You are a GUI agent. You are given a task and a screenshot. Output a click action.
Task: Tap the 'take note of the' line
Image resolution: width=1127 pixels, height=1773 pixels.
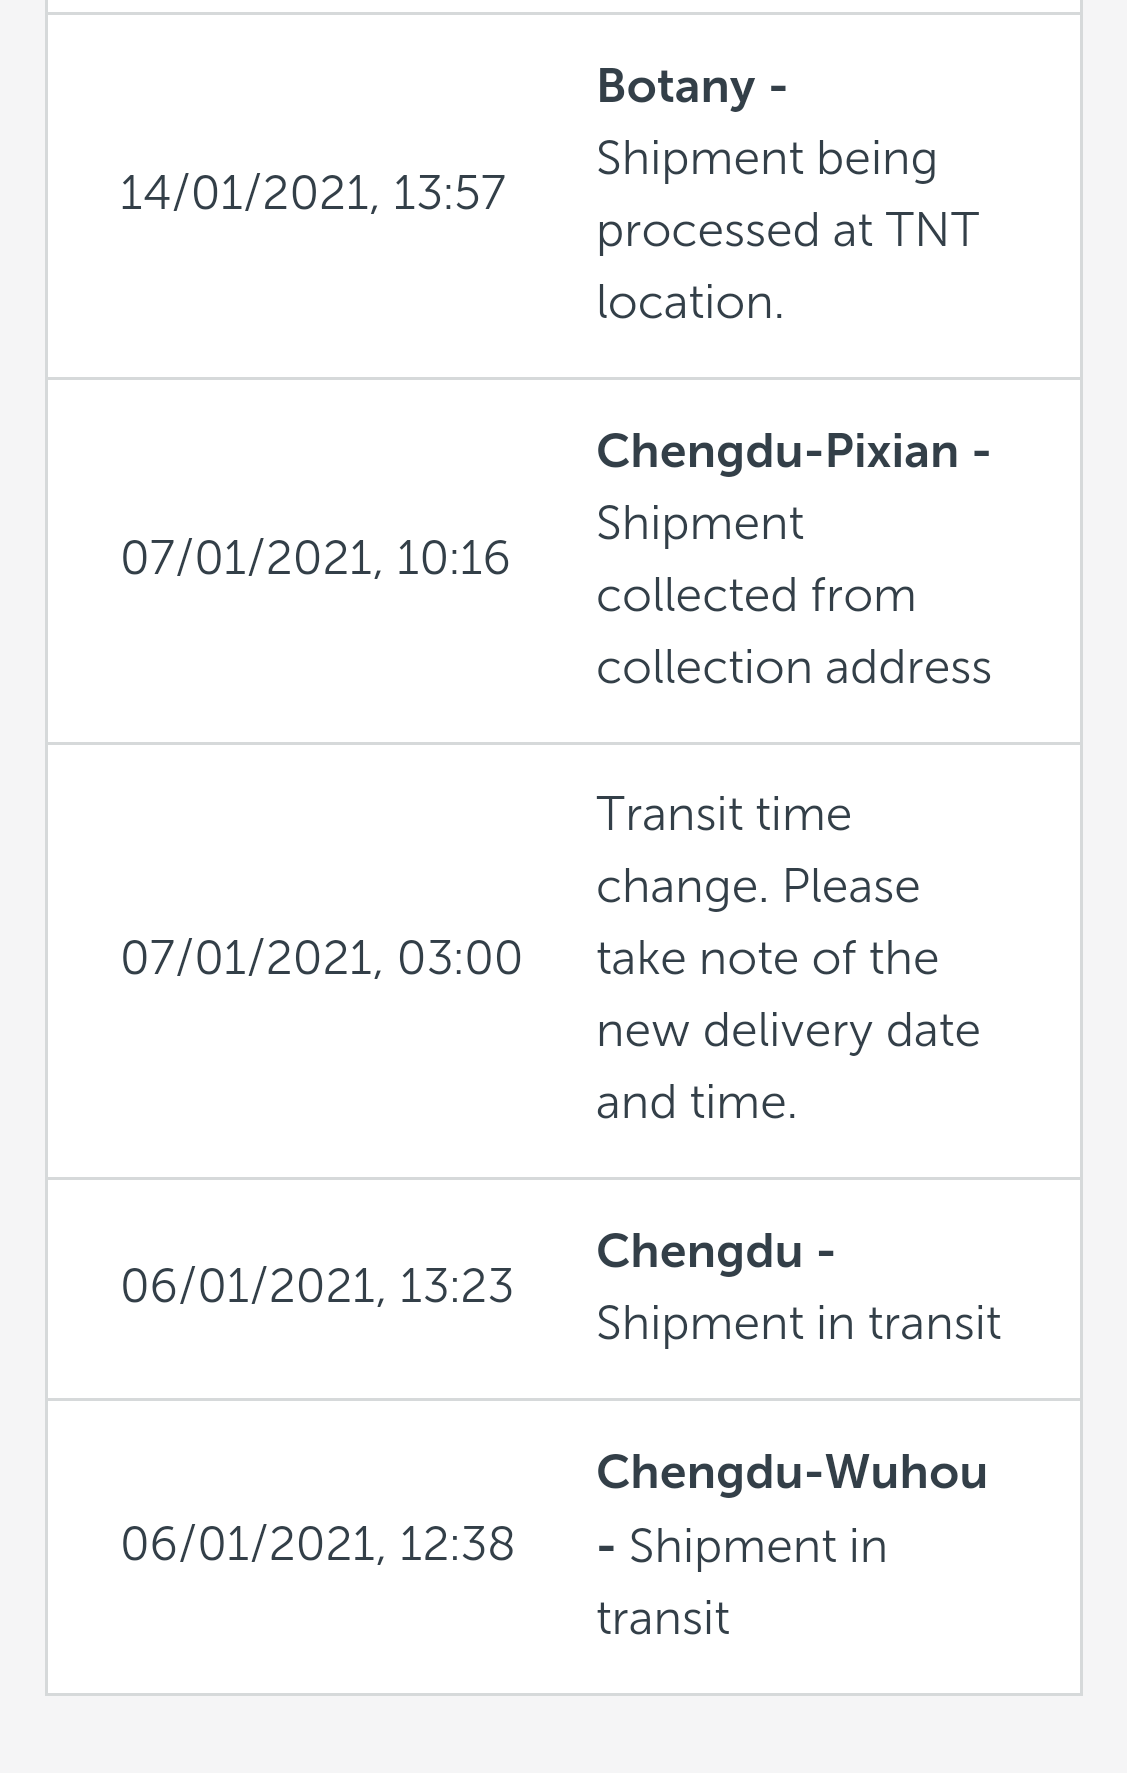tap(767, 958)
